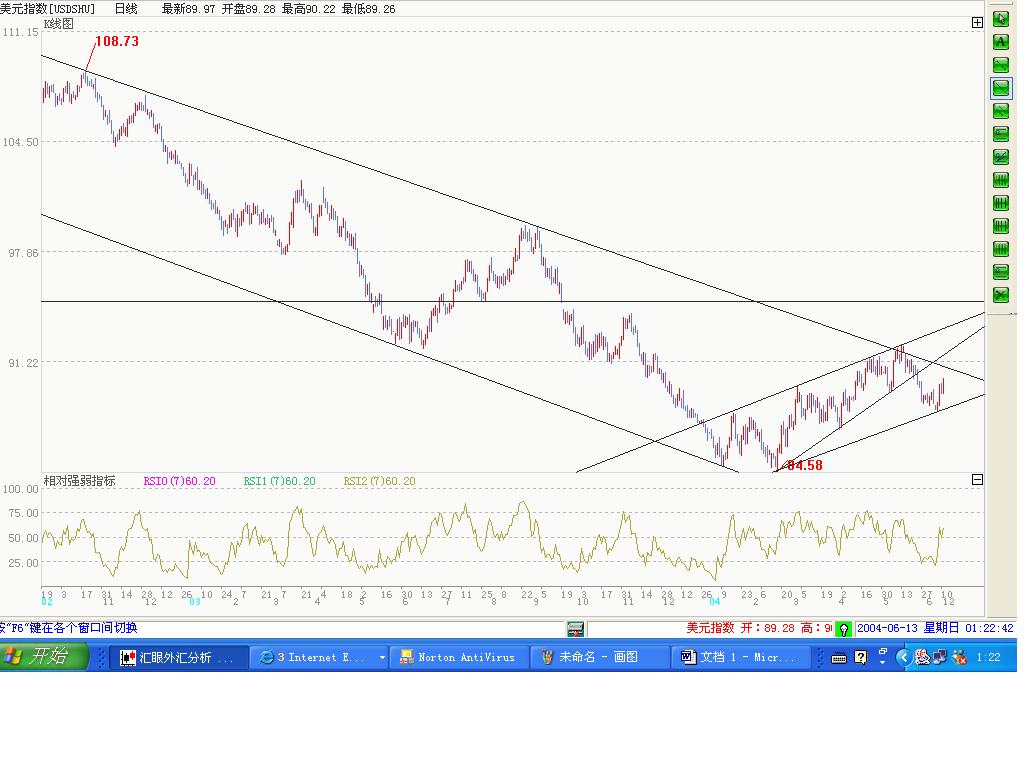The height and width of the screenshot is (768, 1024).
Task: Switch to 汇眼外汇分析 taskbar button
Action: pyautogui.click(x=178, y=658)
